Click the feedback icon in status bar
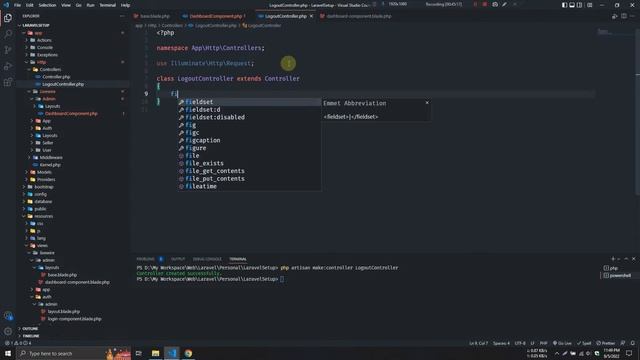Screen dimensions: 640x360 pos(623,343)
